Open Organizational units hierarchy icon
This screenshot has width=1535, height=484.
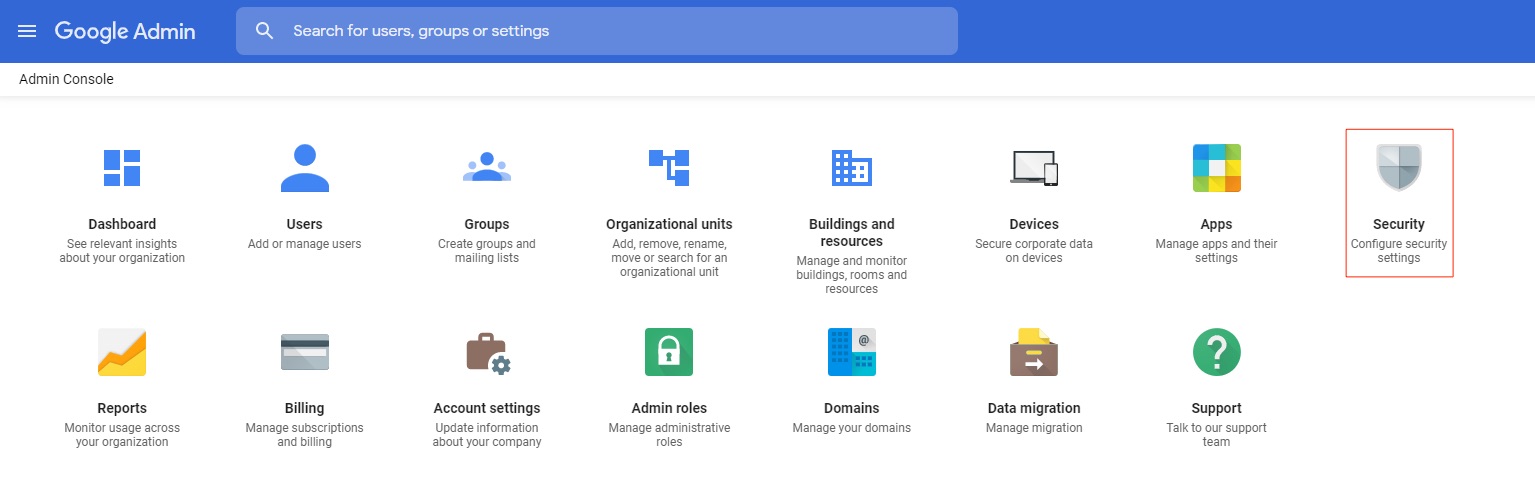point(669,168)
